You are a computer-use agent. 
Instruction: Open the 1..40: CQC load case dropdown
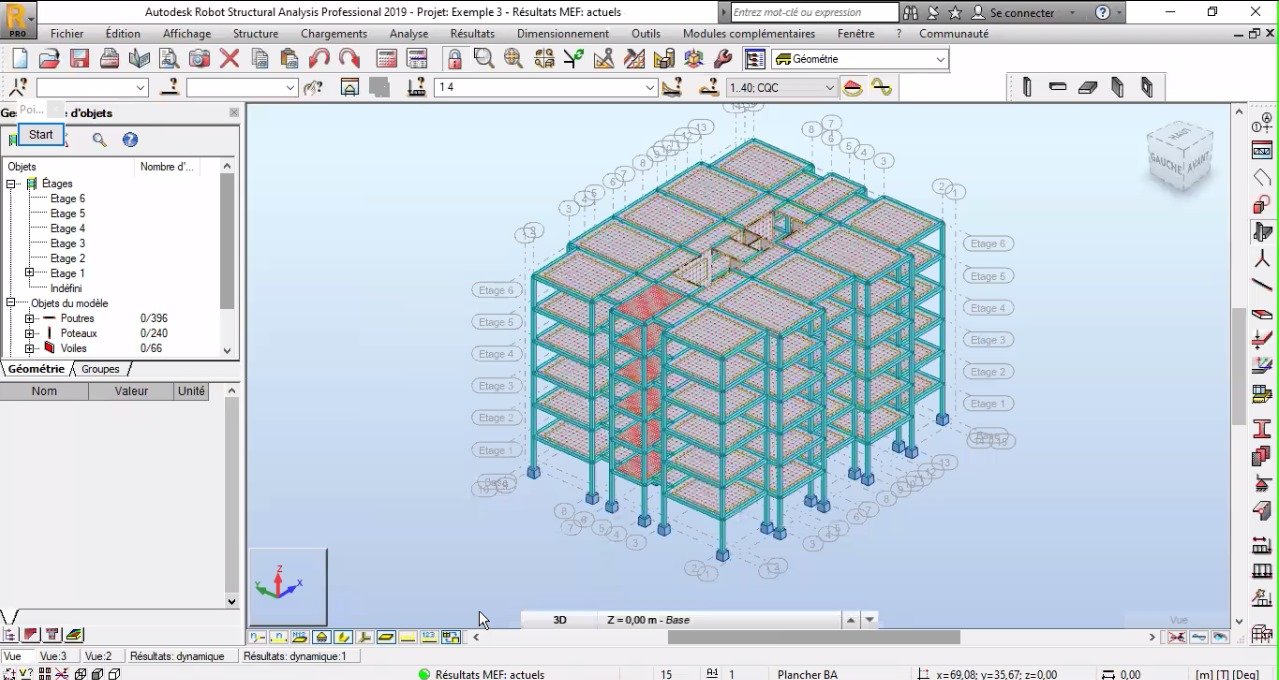[x=782, y=88]
